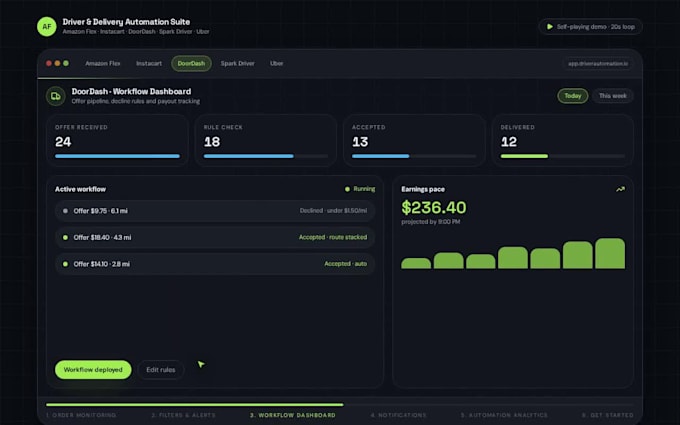The height and width of the screenshot is (425, 680).
Task: Click the self-playing demo 20s loop pill
Action: coord(590,26)
